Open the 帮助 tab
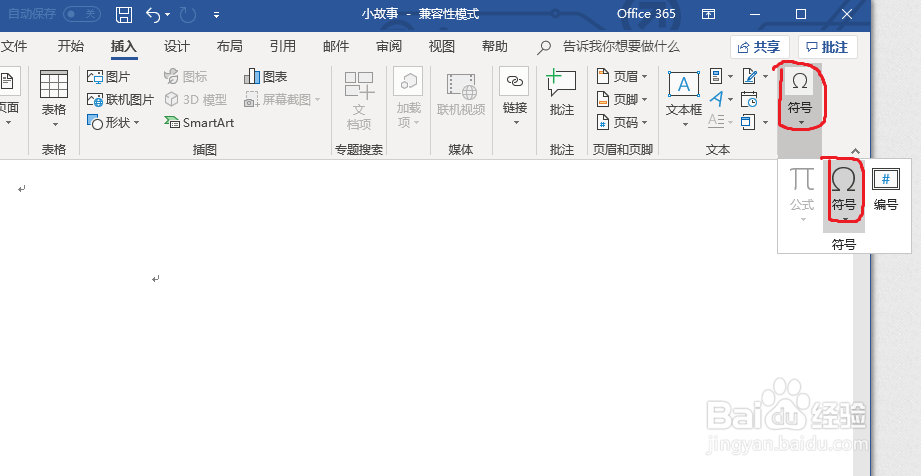 [495, 46]
